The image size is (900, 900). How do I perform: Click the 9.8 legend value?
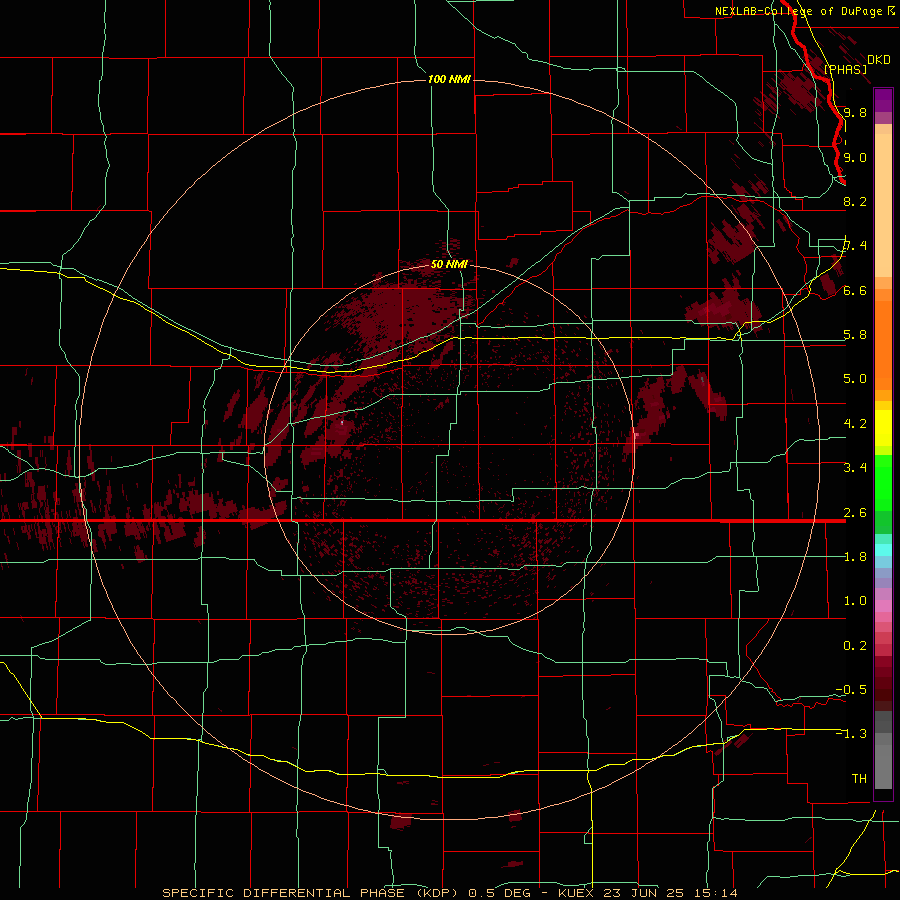[855, 112]
